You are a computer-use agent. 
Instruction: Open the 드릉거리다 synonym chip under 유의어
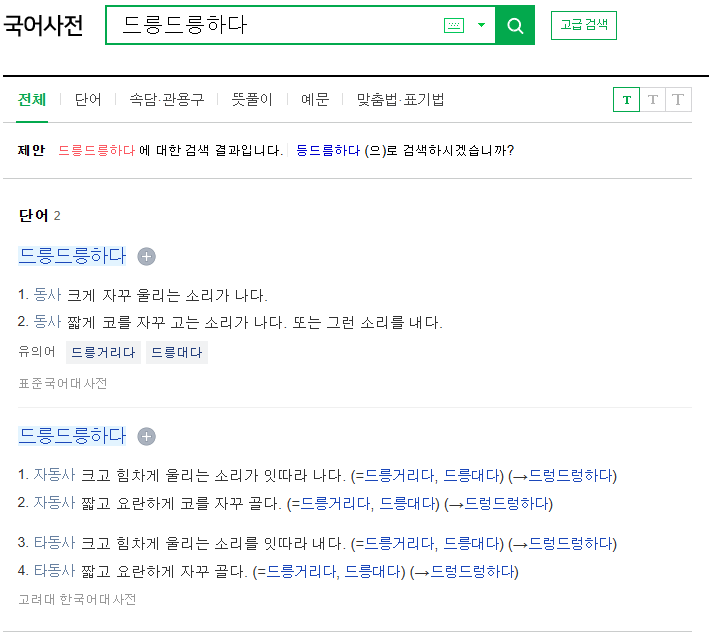point(103,352)
